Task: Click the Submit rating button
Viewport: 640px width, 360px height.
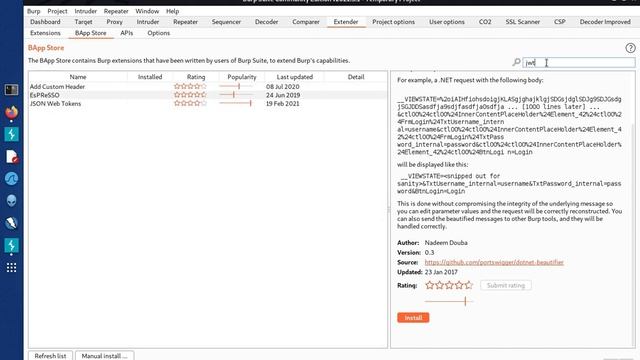Action: click(x=506, y=285)
